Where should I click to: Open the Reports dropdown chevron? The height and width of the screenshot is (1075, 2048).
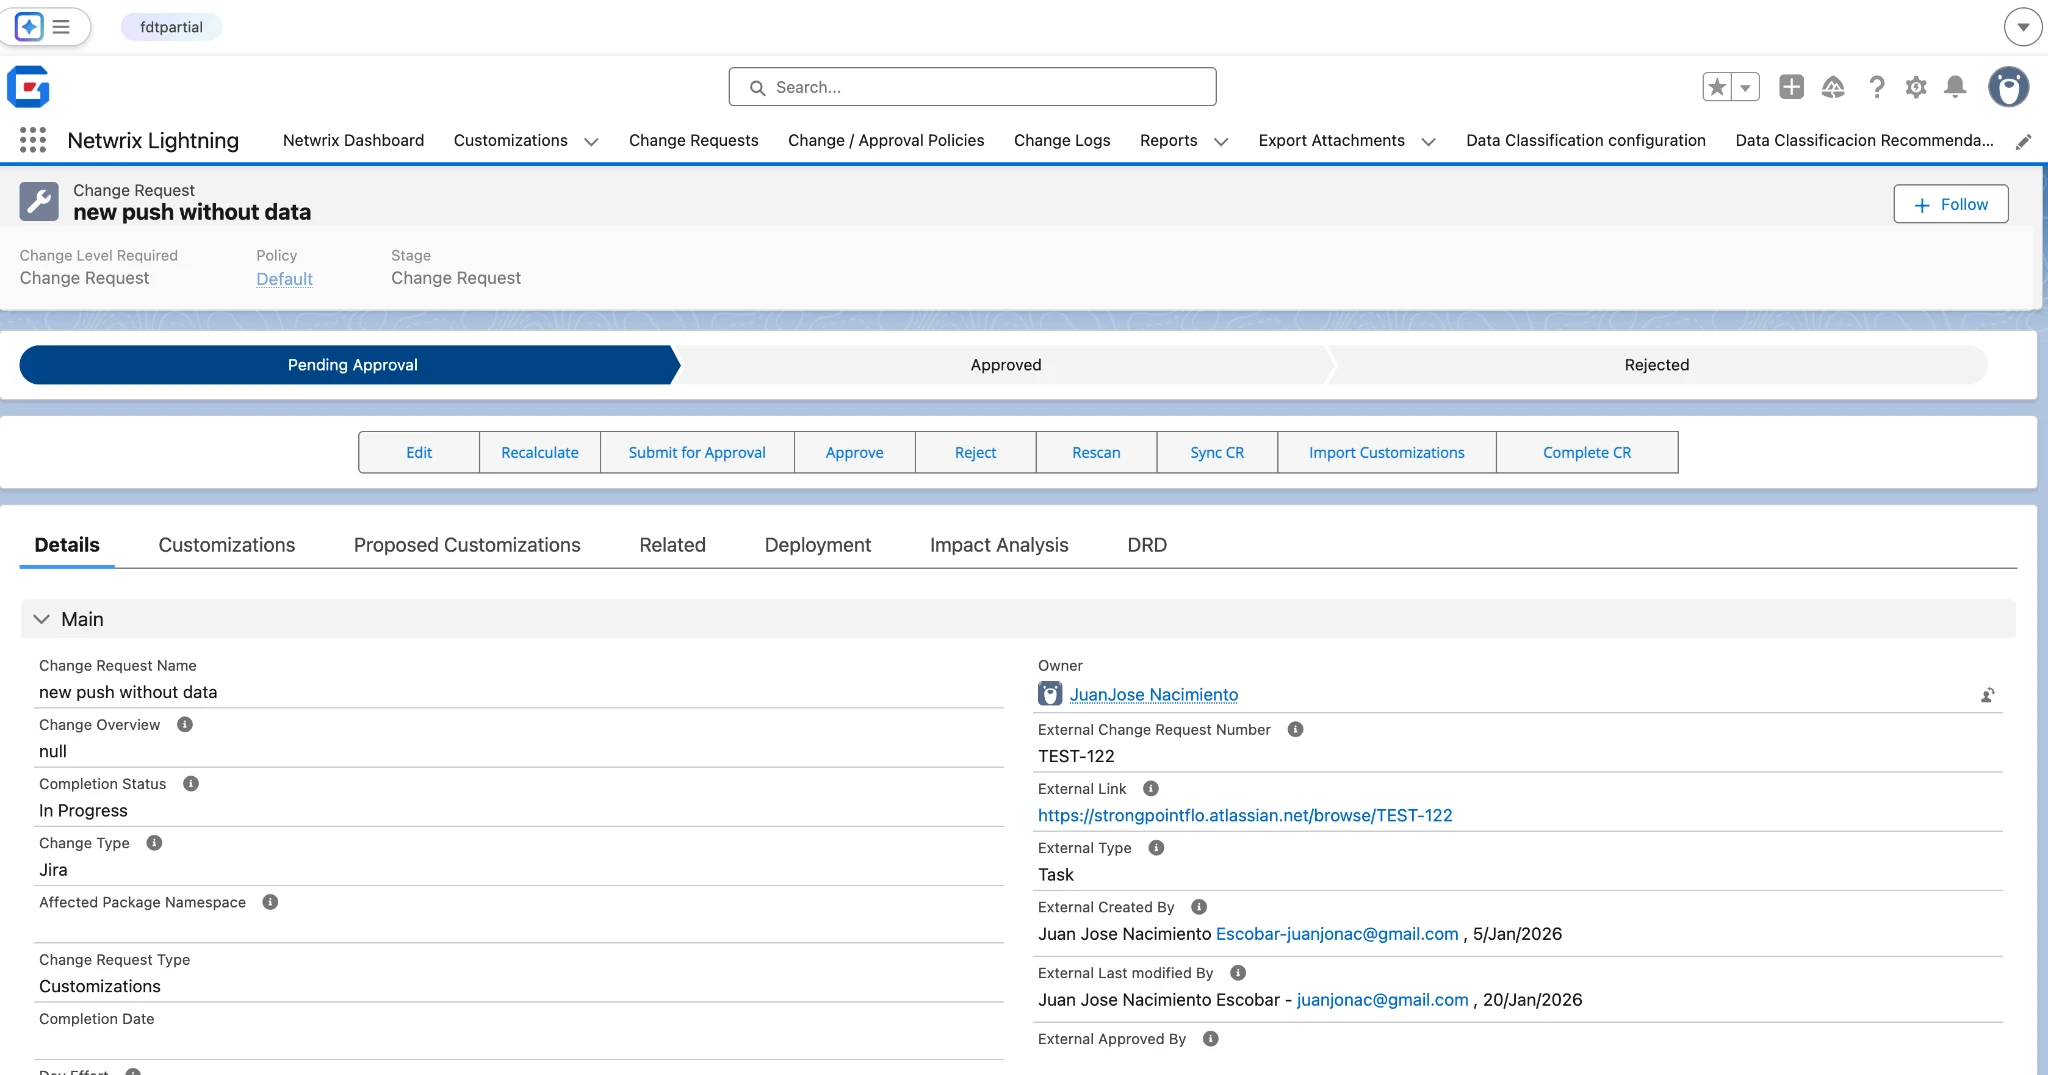1221,141
